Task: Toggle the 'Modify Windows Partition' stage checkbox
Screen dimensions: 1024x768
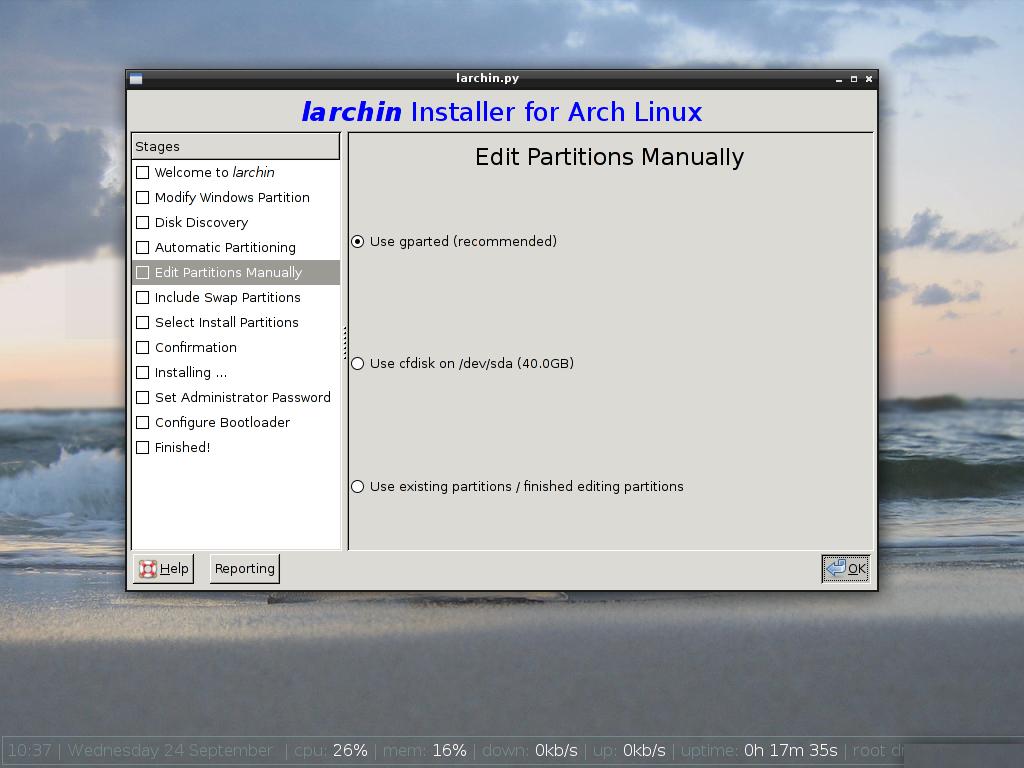Action: tap(142, 197)
